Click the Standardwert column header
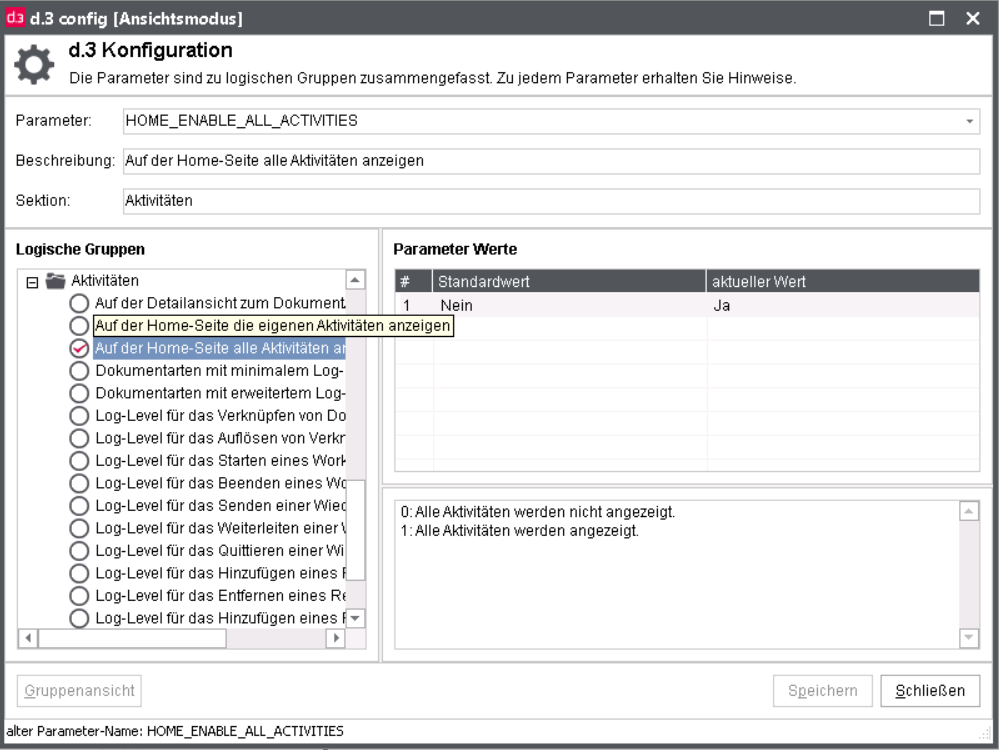 point(569,282)
